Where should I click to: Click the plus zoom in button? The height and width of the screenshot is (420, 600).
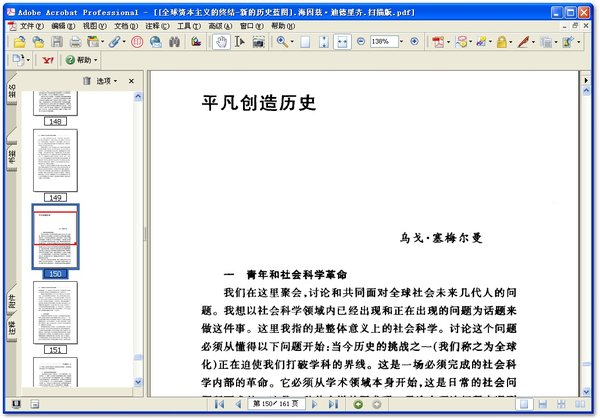click(414, 41)
